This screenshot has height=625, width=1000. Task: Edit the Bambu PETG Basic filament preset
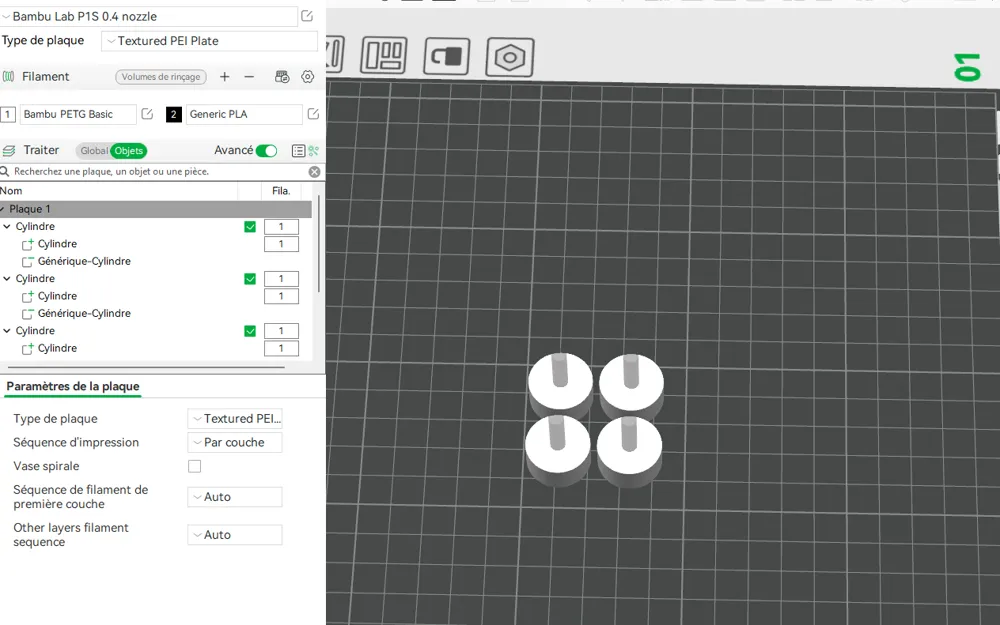[x=147, y=114]
